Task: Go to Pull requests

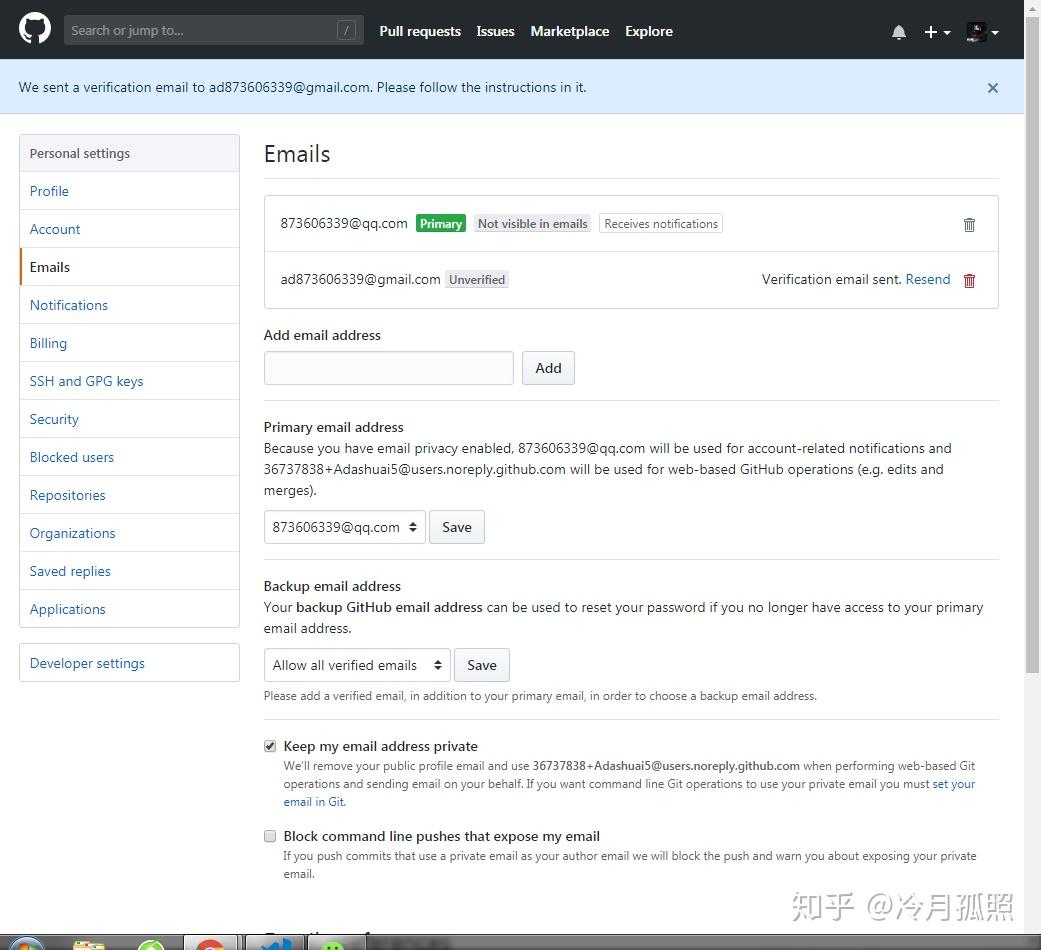Action: [x=420, y=31]
